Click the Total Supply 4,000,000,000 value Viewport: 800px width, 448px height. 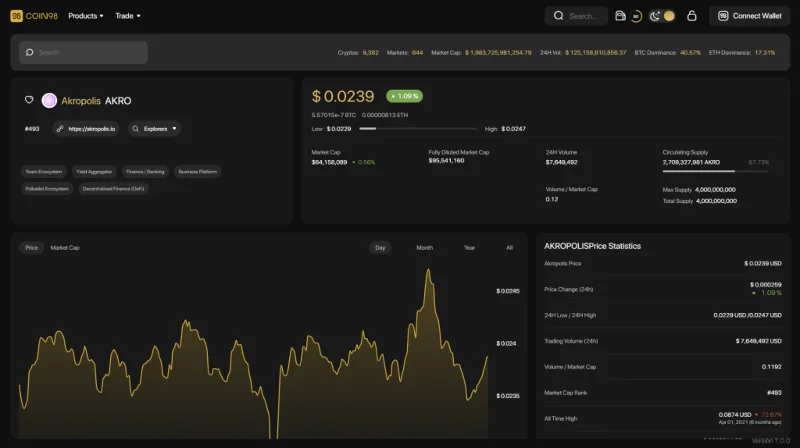716,201
